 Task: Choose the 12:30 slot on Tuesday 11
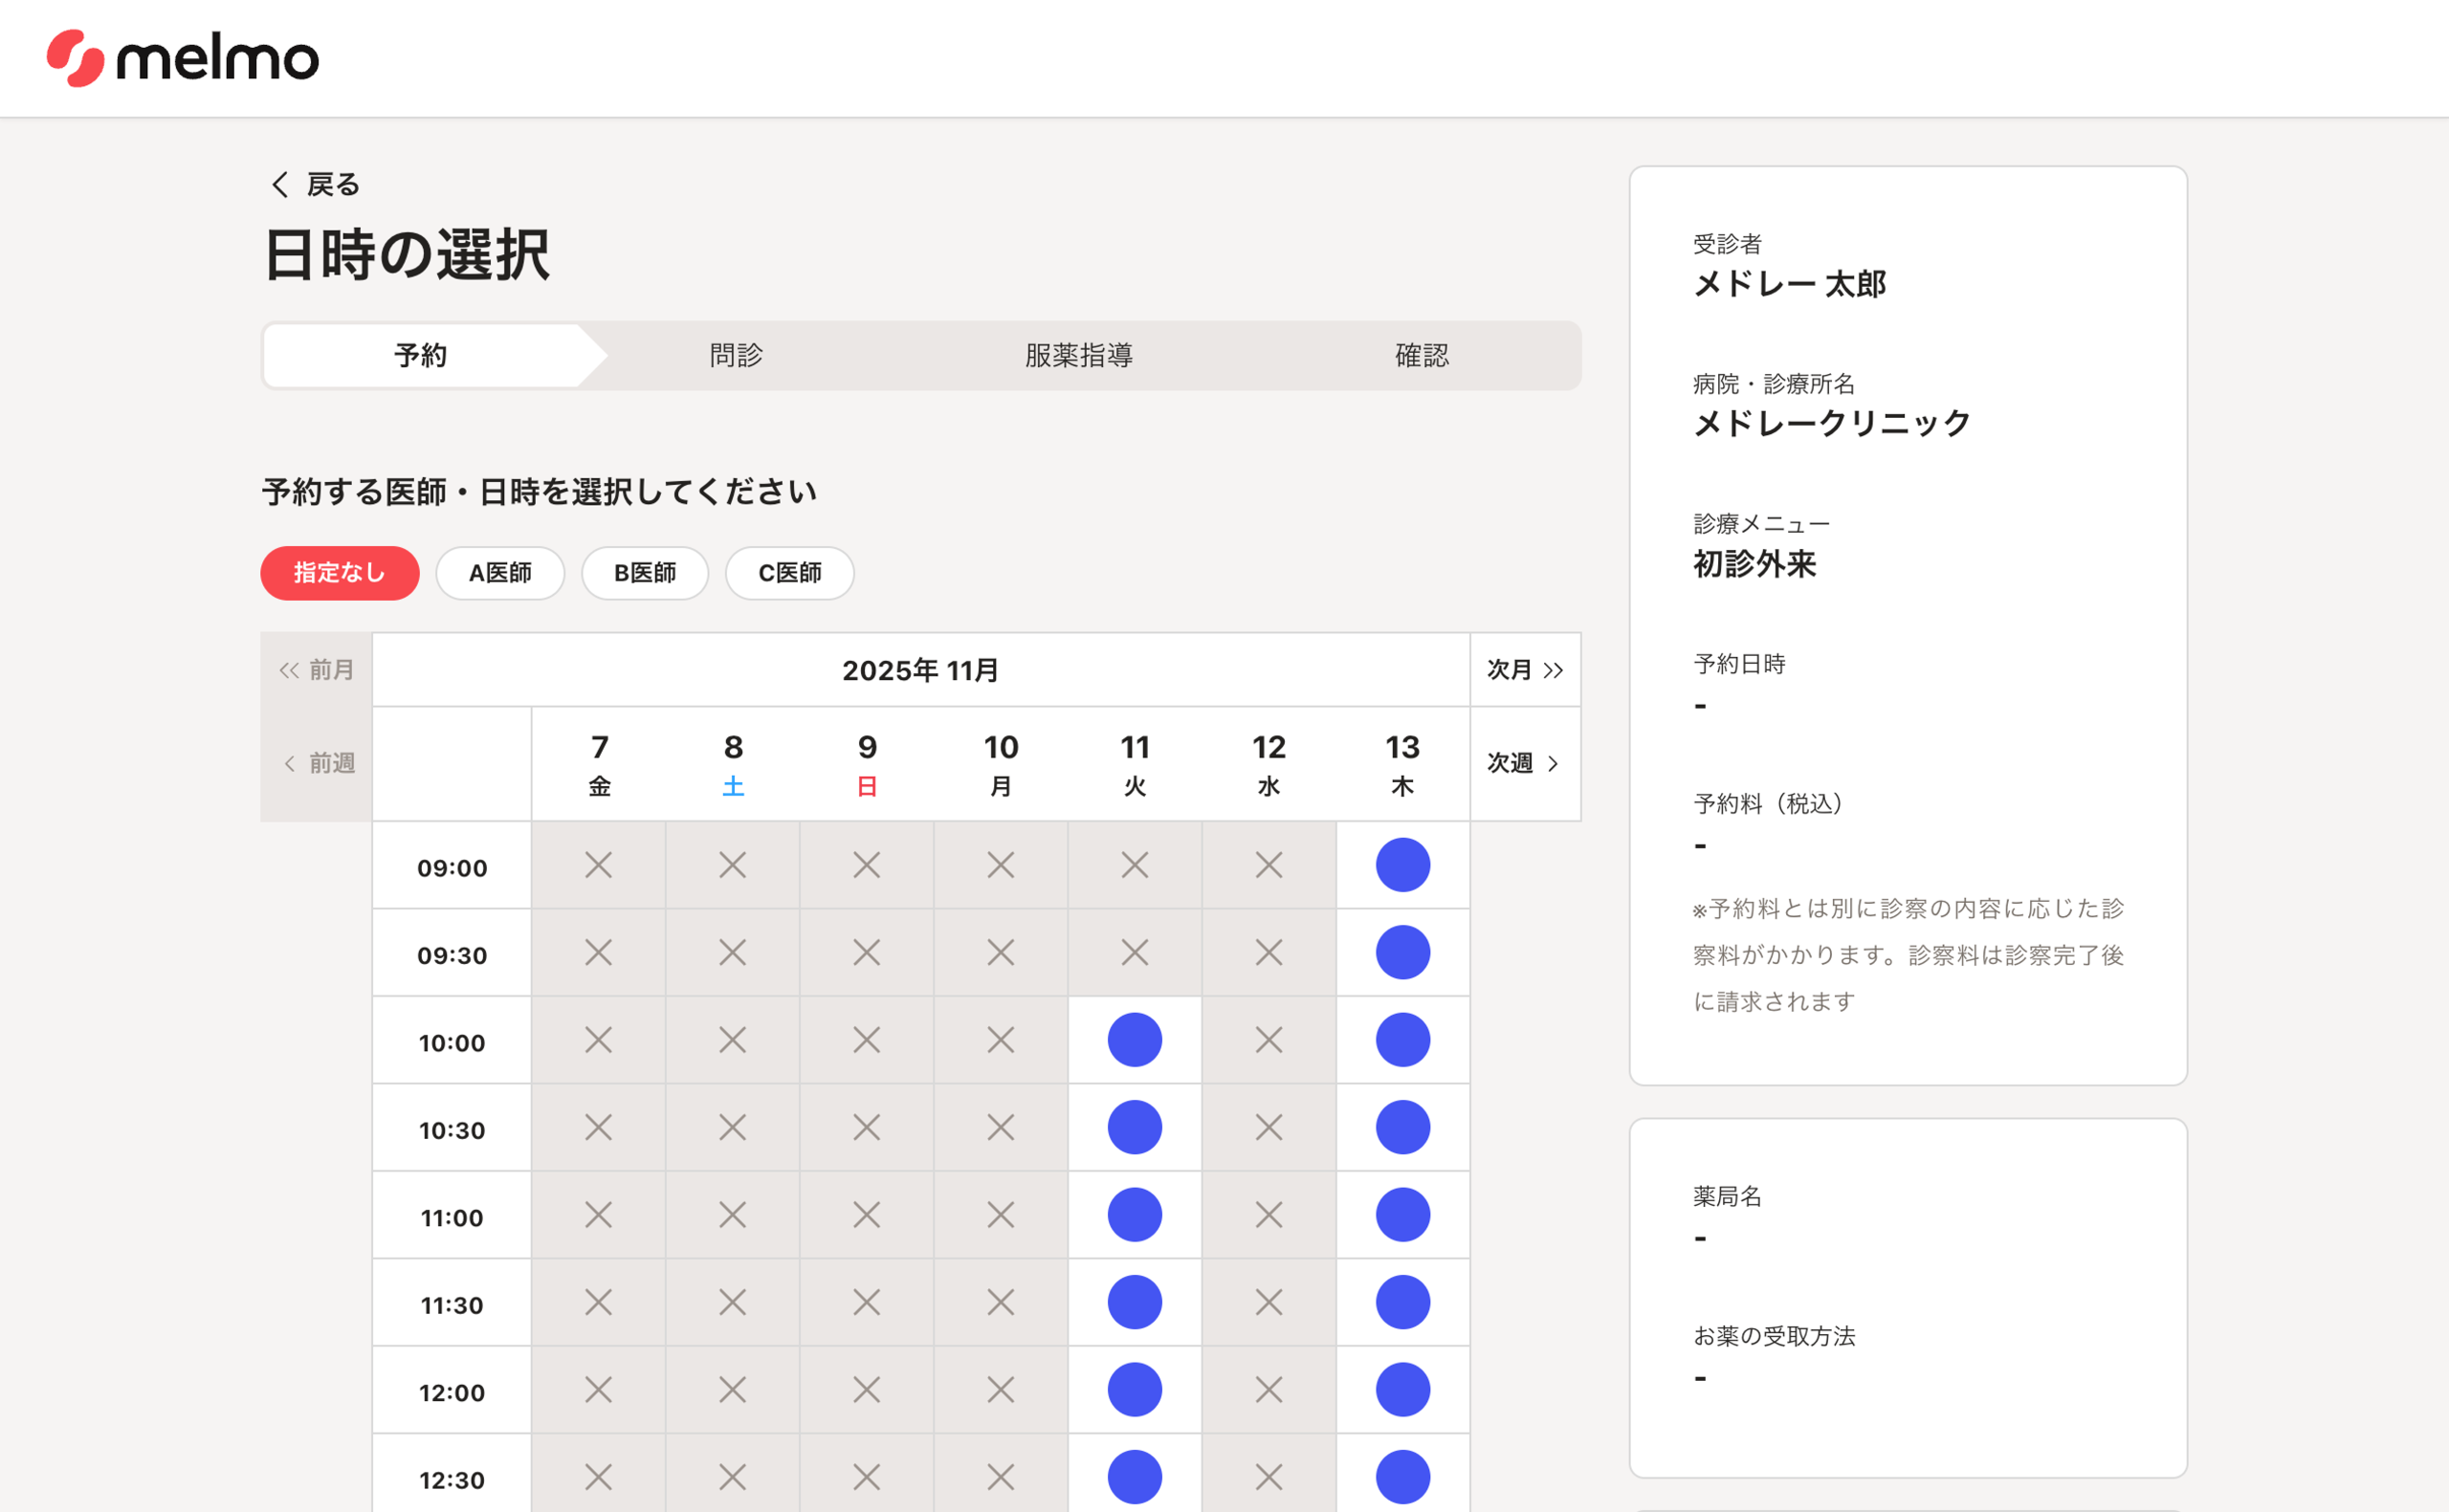pyautogui.click(x=1134, y=1477)
